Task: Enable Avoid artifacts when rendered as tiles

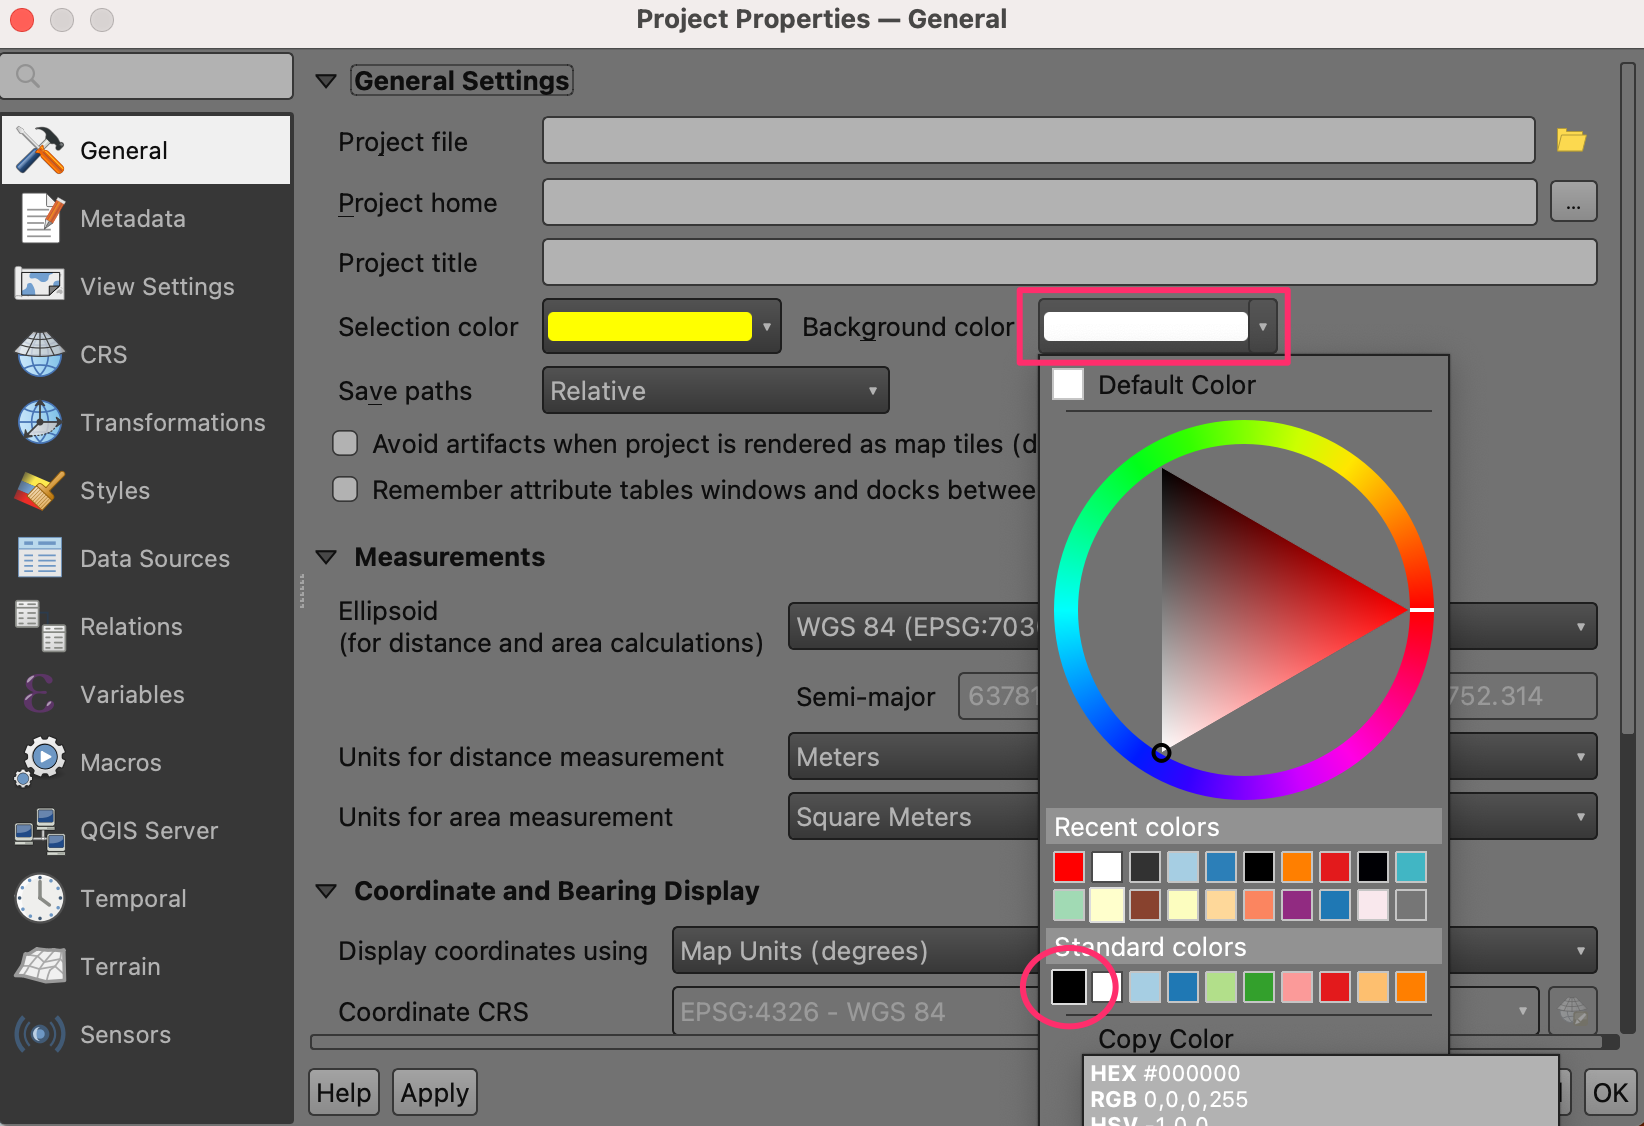Action: coord(345,443)
